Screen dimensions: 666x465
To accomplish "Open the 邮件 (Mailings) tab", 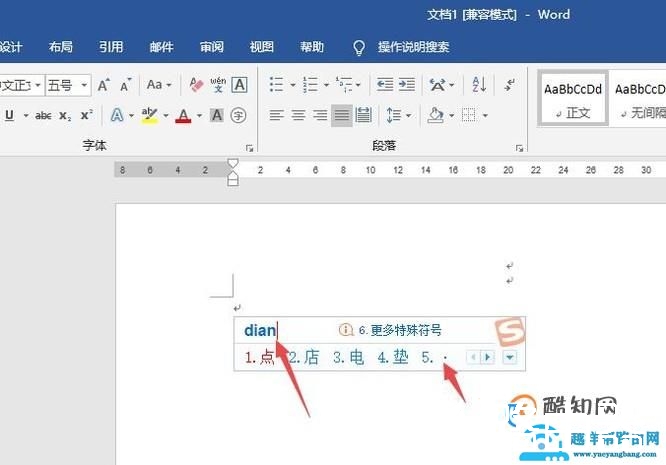I will 161,47.
